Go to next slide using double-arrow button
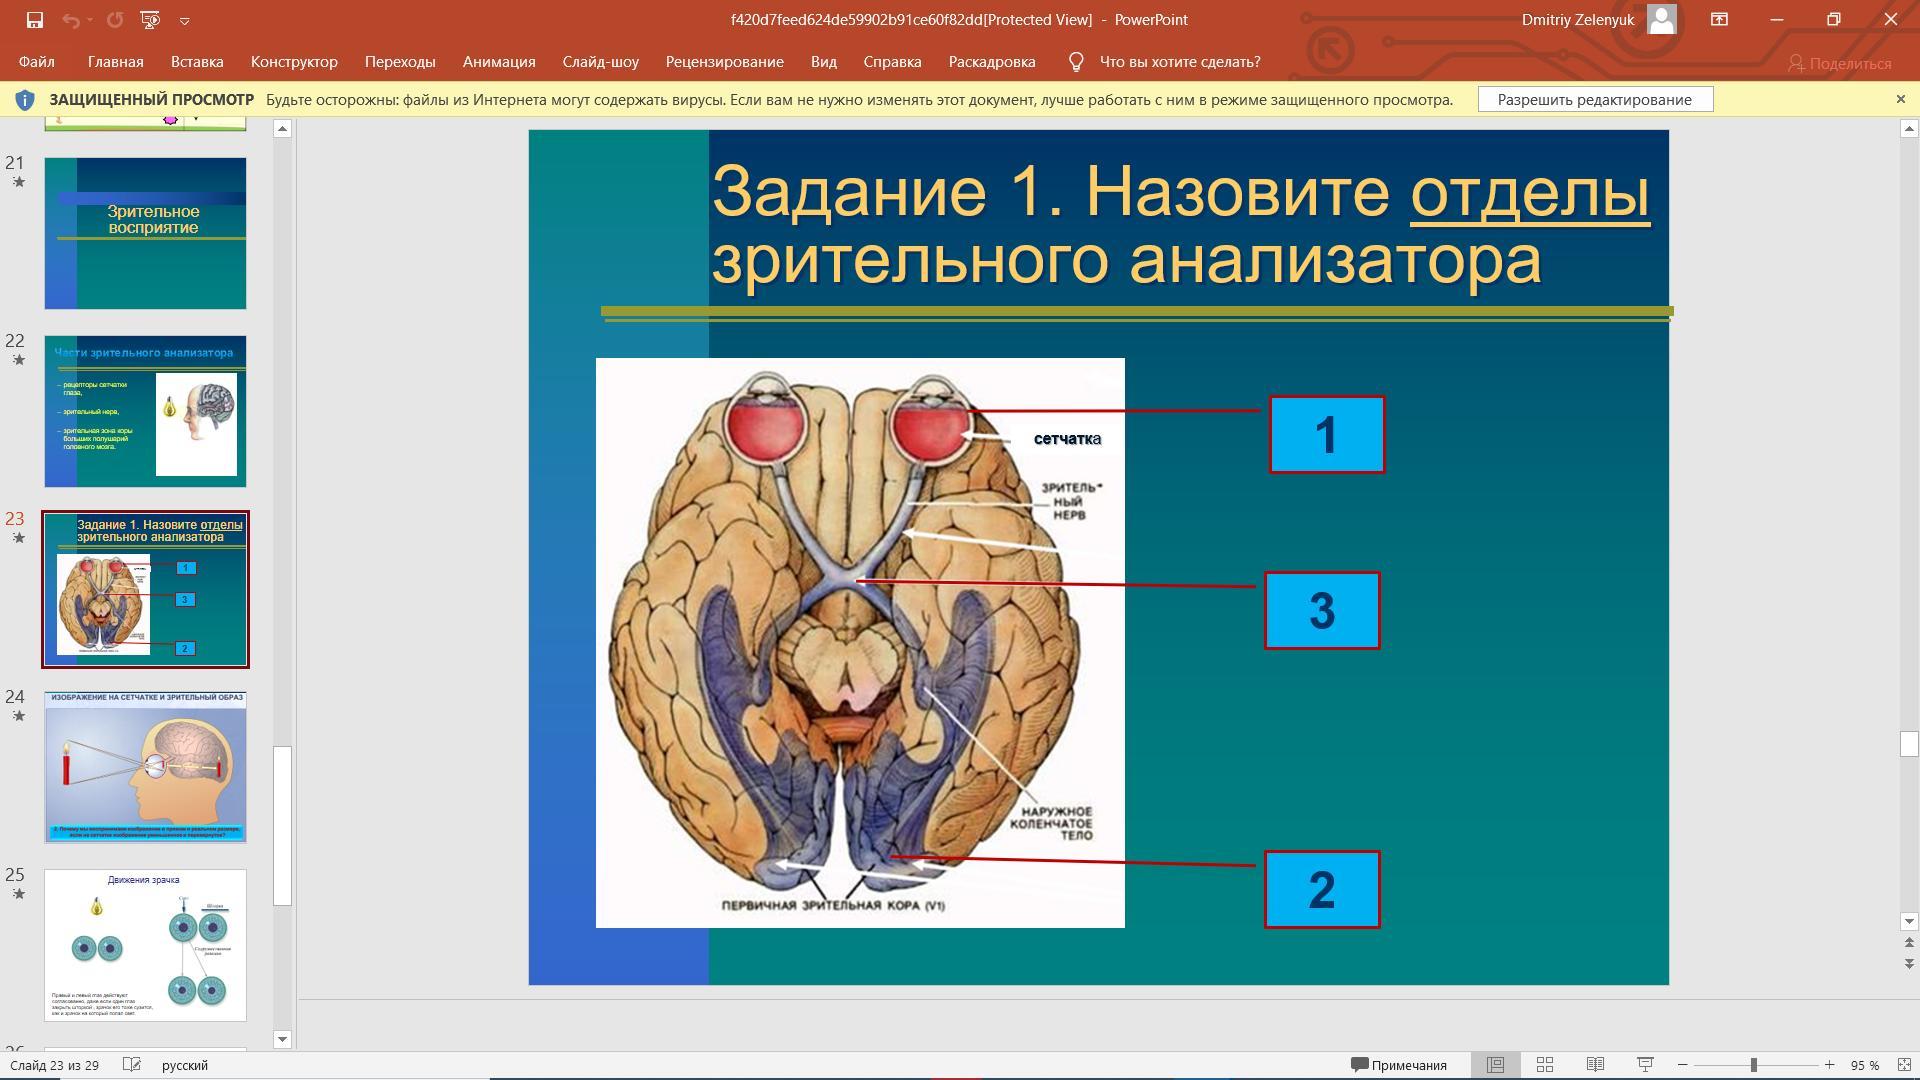Screen dimensions: 1920x1080 pos(1908,963)
